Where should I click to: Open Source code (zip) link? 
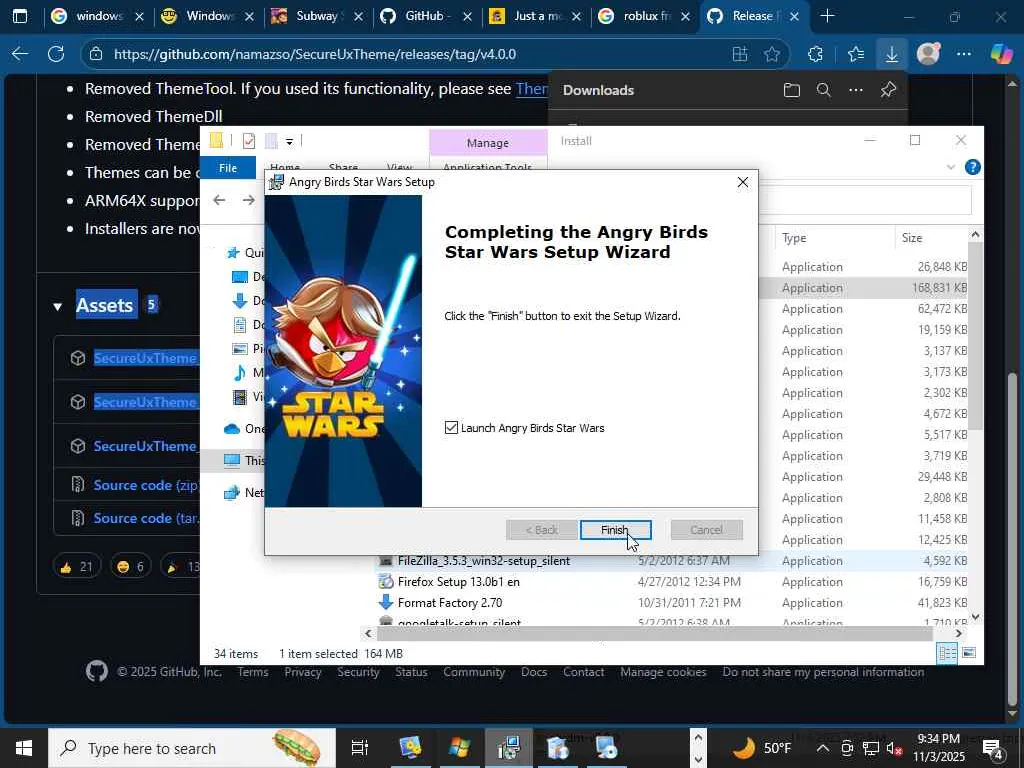[146, 485]
